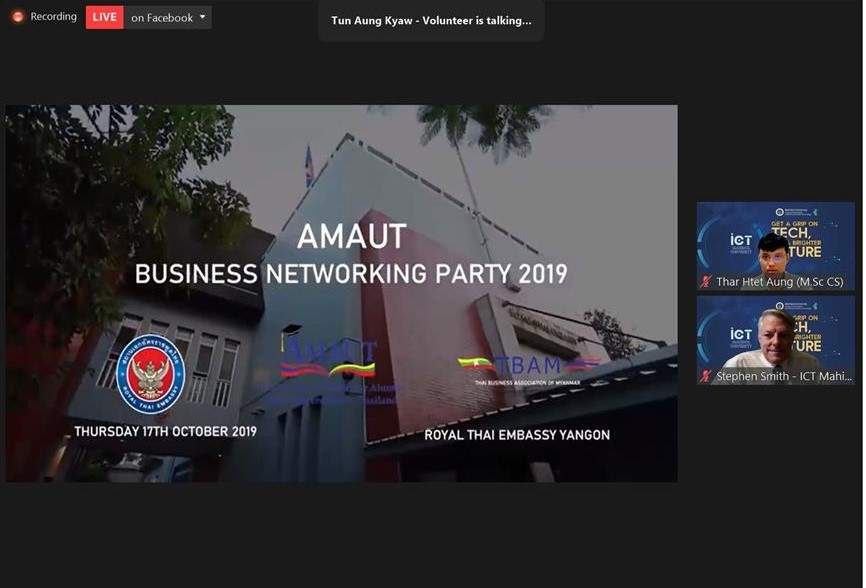866x588 pixels.
Task: Click the TBAM logo on the shared slide
Action: [529, 369]
